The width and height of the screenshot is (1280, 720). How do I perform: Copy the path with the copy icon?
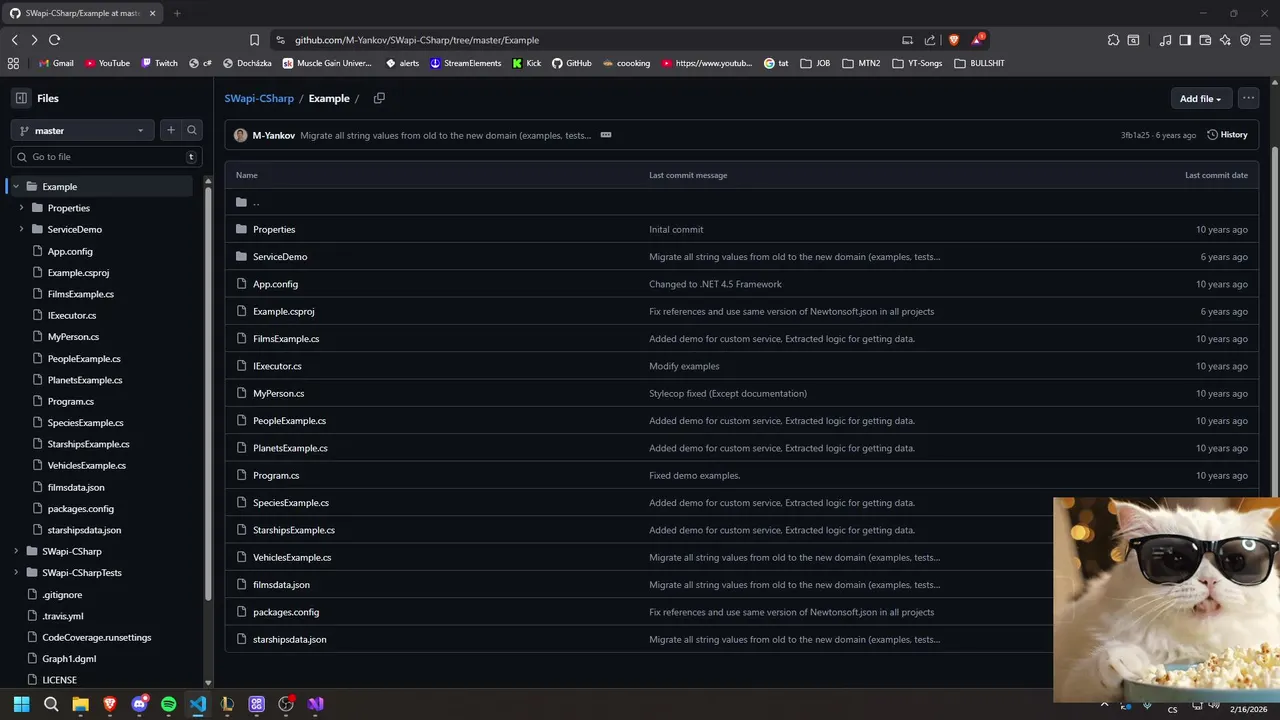tap(379, 98)
